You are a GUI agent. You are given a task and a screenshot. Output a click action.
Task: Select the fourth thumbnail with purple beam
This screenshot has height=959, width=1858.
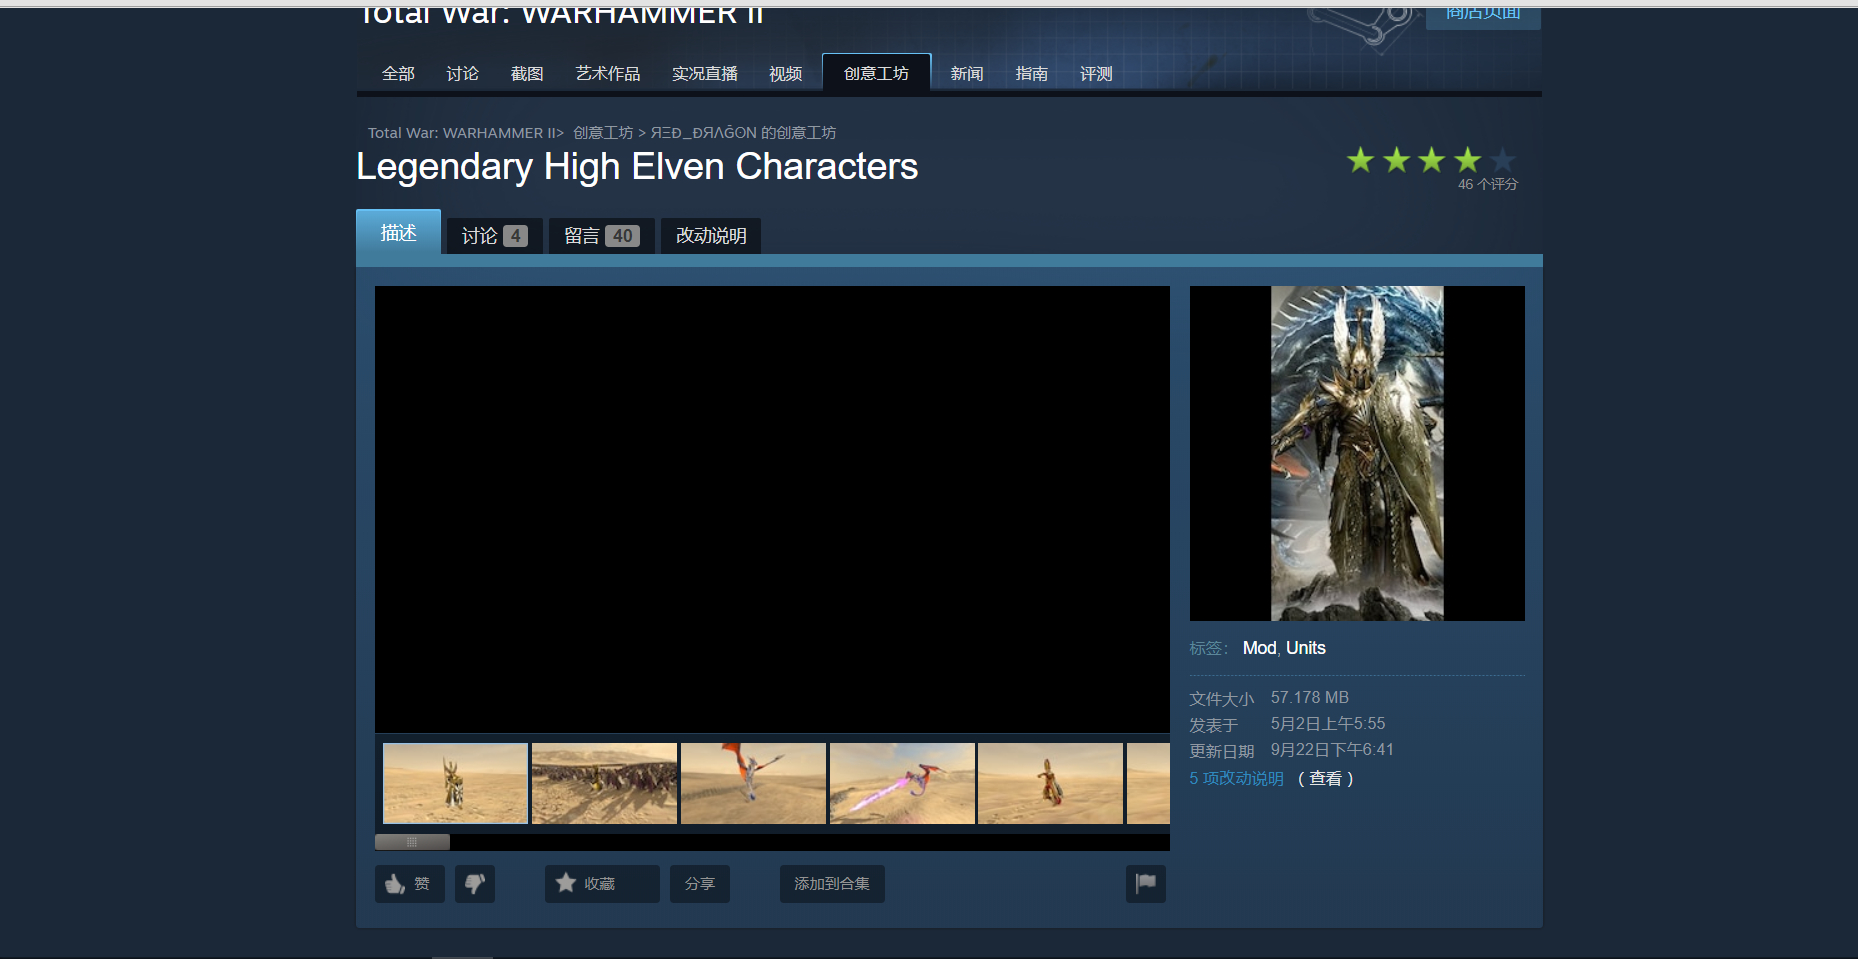[x=902, y=783]
